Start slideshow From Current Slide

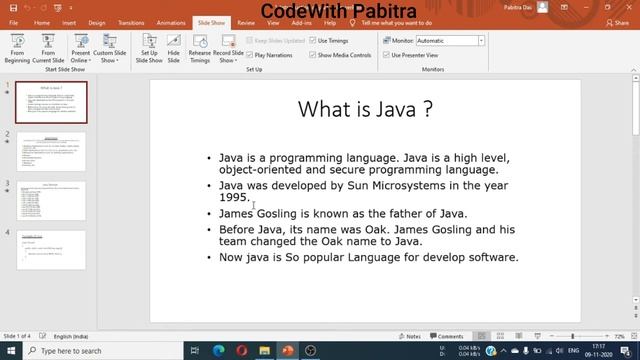(x=48, y=49)
